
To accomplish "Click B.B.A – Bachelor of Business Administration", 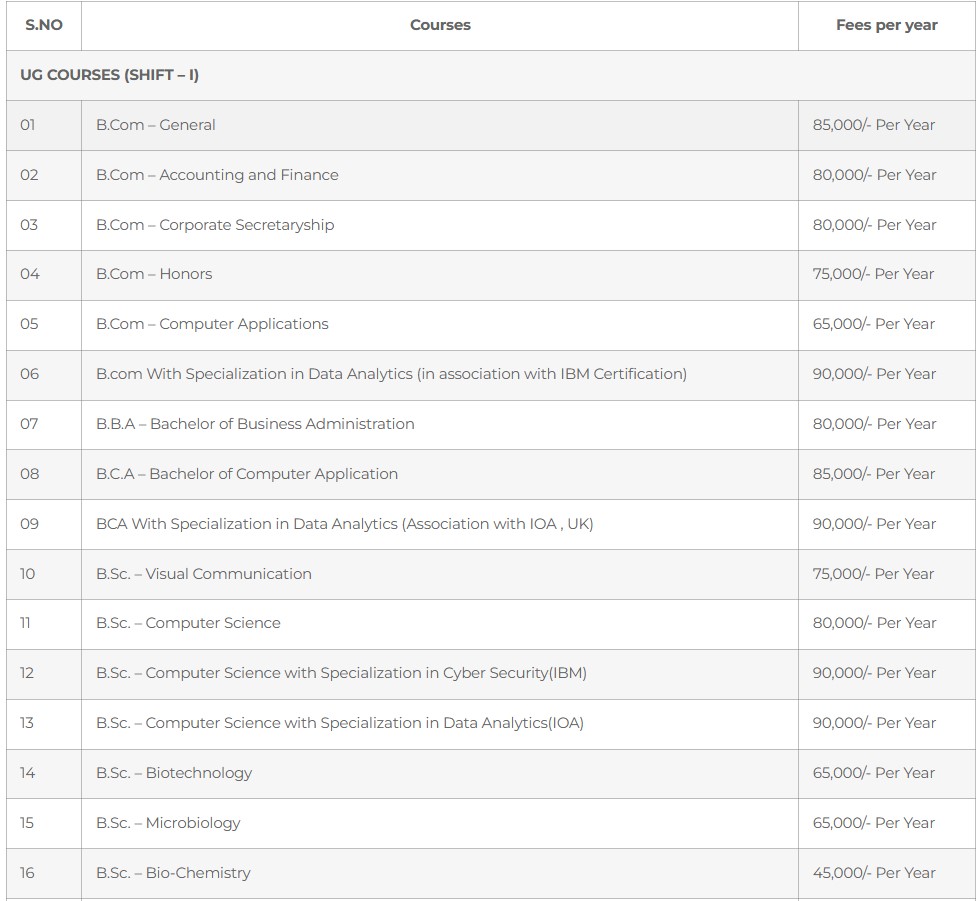I will pos(255,424).
